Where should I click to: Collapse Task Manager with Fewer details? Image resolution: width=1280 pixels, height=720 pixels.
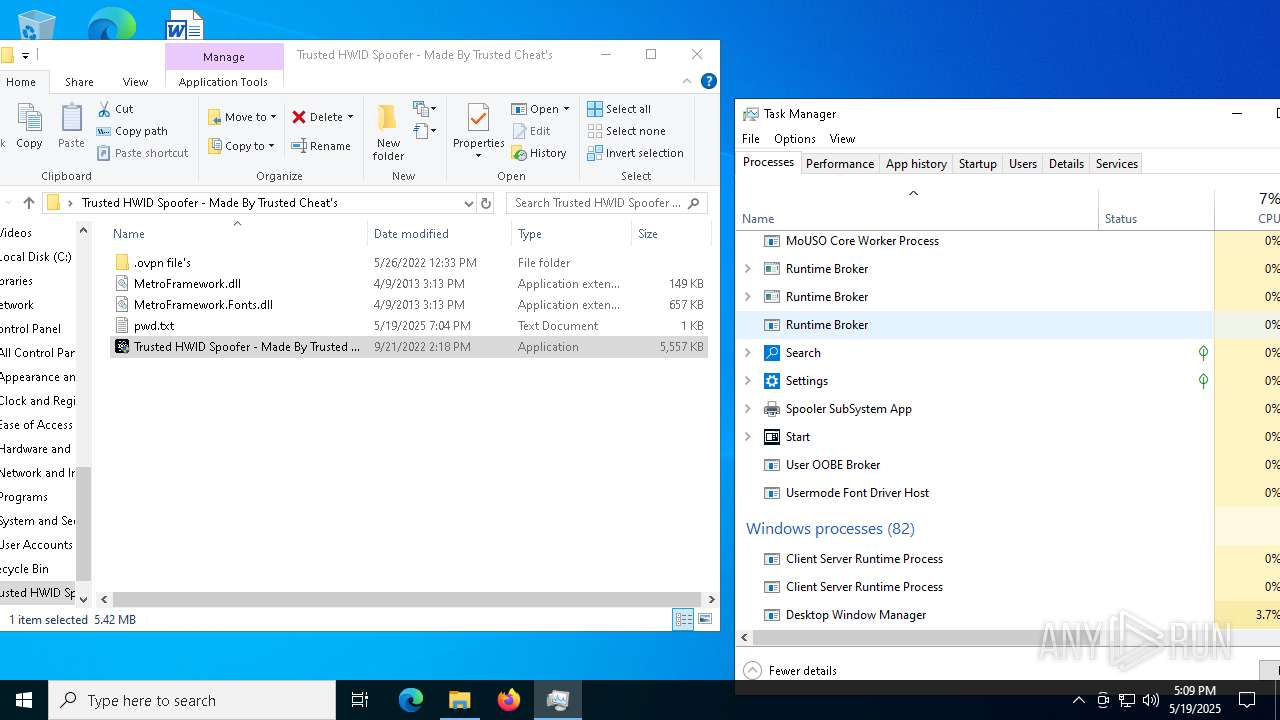pyautogui.click(x=791, y=671)
